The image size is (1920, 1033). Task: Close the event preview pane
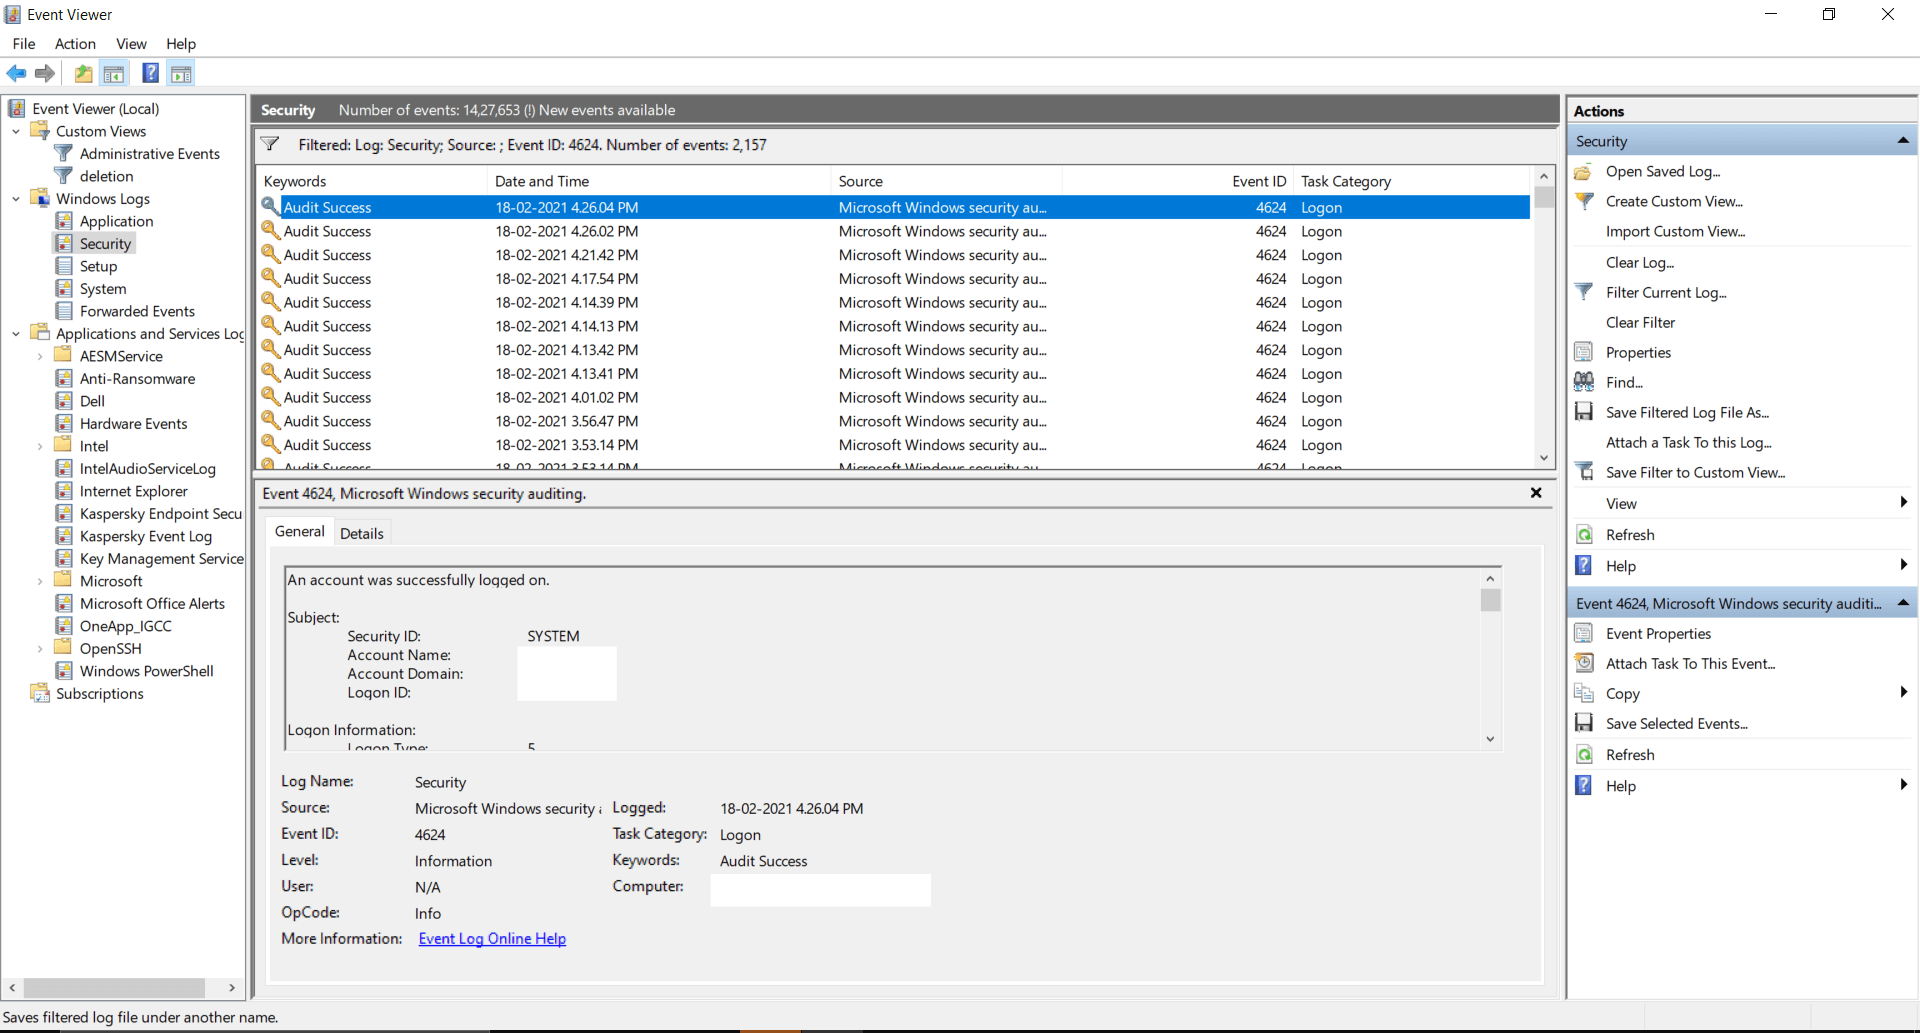pos(1536,493)
